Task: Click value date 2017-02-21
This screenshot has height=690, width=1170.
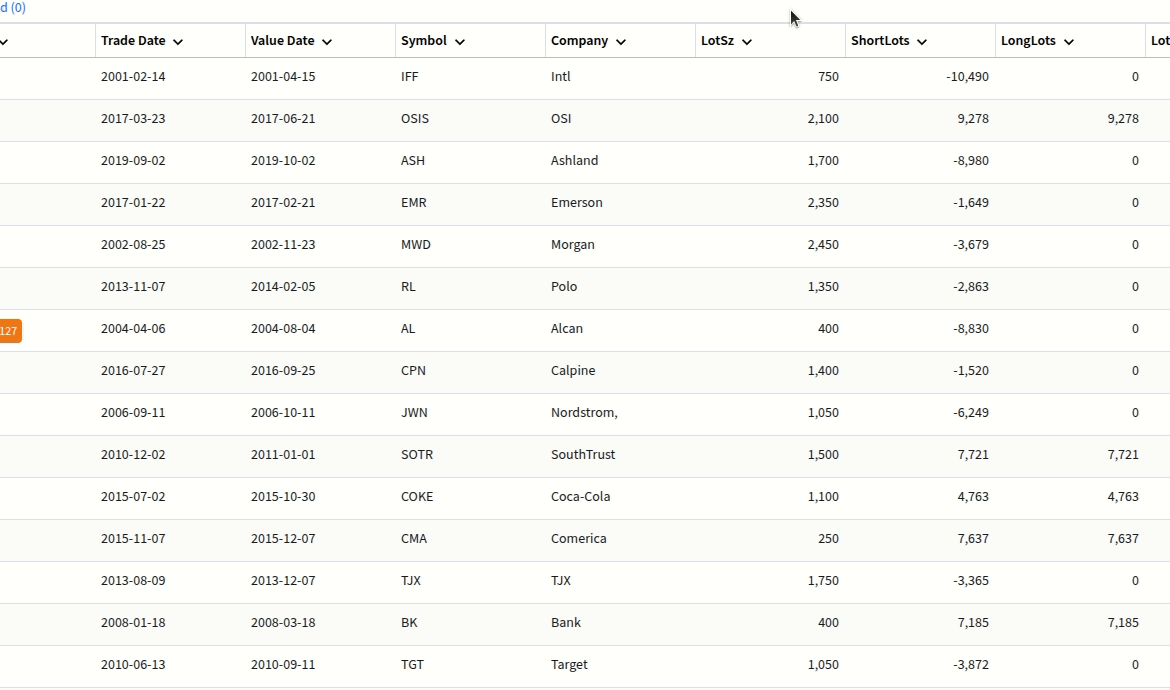Action: point(283,202)
